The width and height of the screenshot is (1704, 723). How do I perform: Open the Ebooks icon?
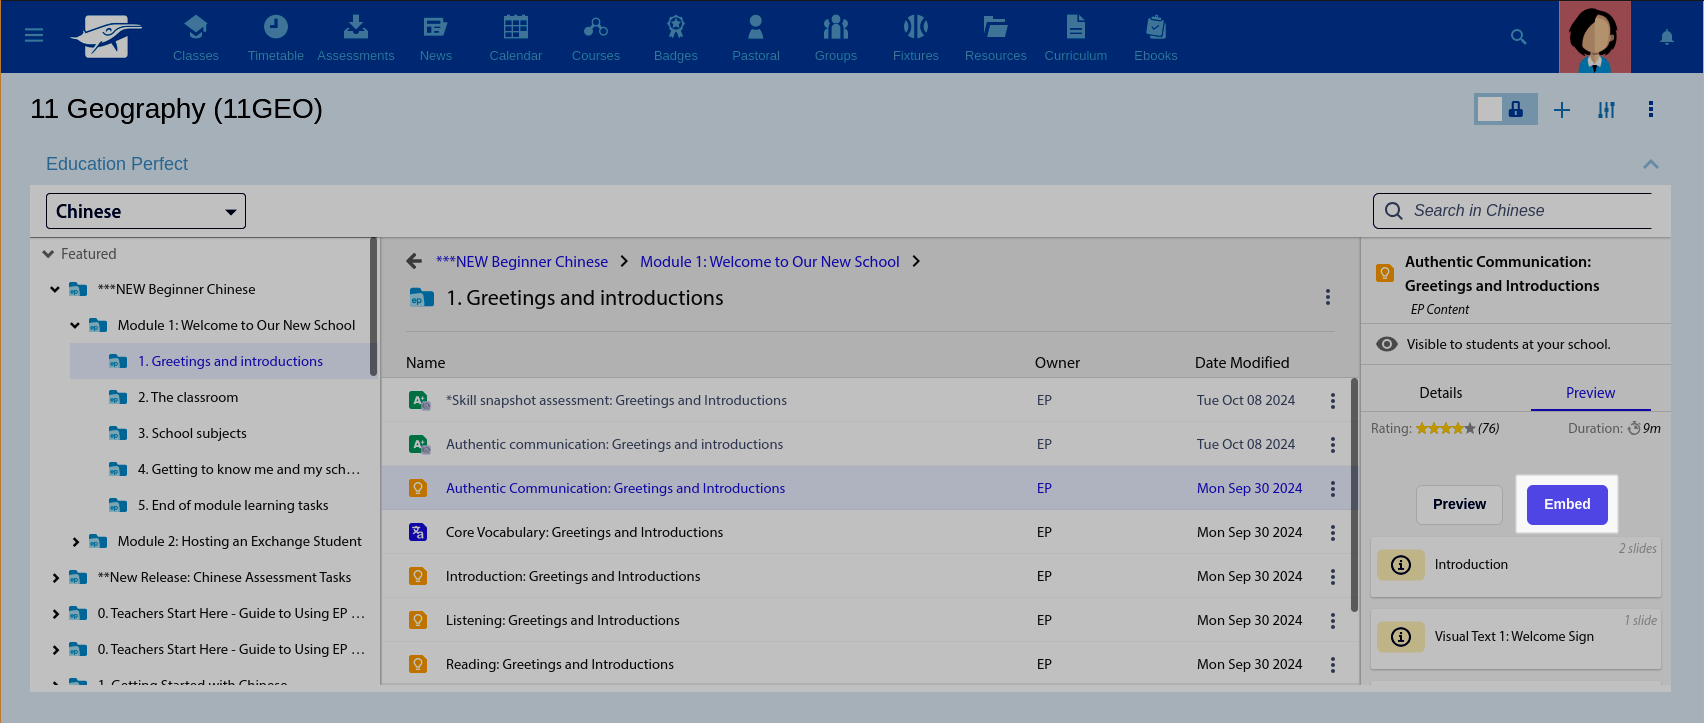1156,38
